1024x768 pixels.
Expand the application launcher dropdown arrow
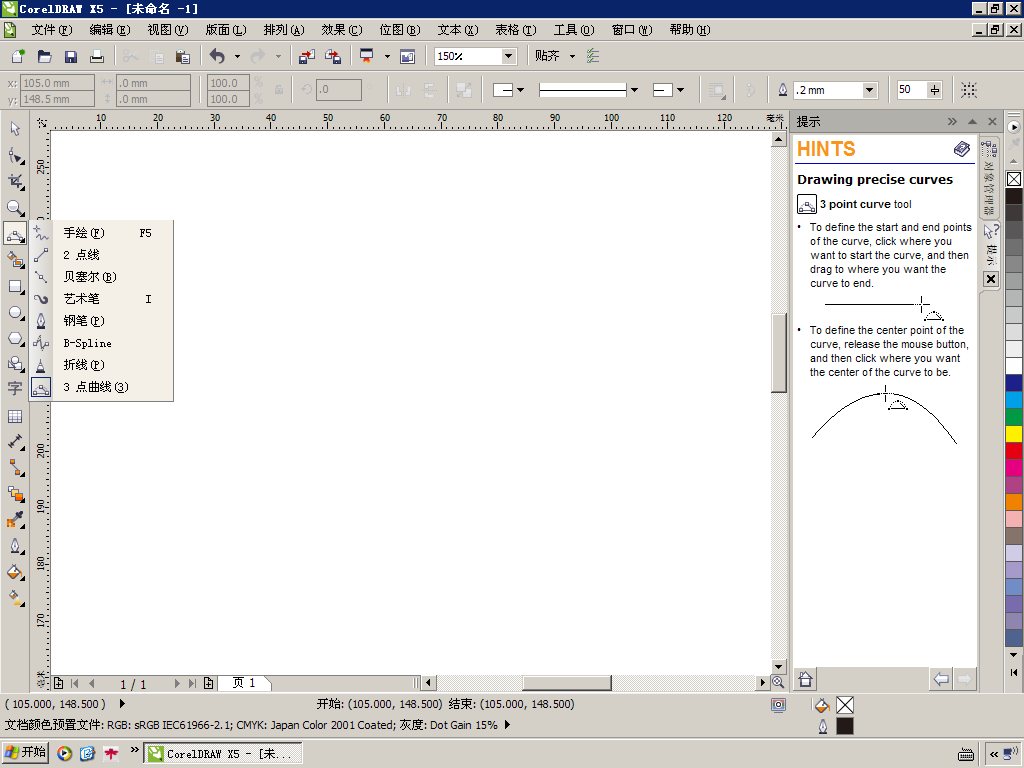[387, 56]
